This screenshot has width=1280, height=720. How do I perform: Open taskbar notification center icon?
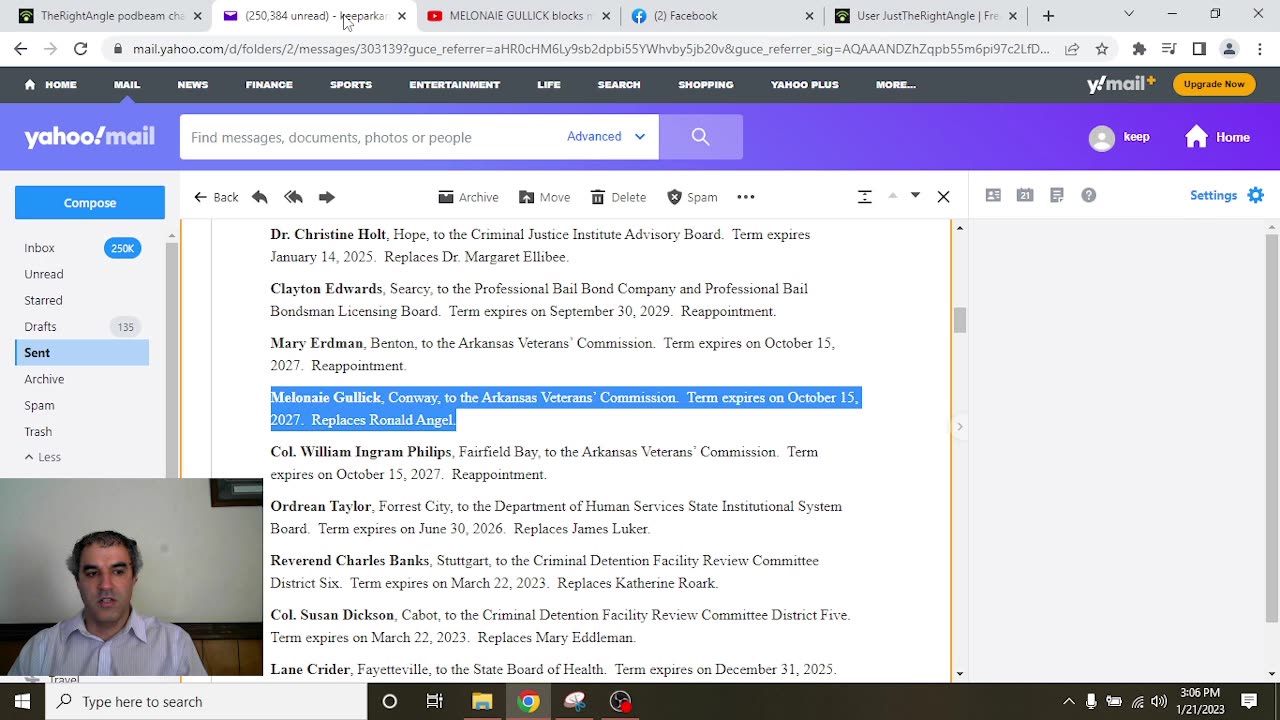click(1249, 701)
